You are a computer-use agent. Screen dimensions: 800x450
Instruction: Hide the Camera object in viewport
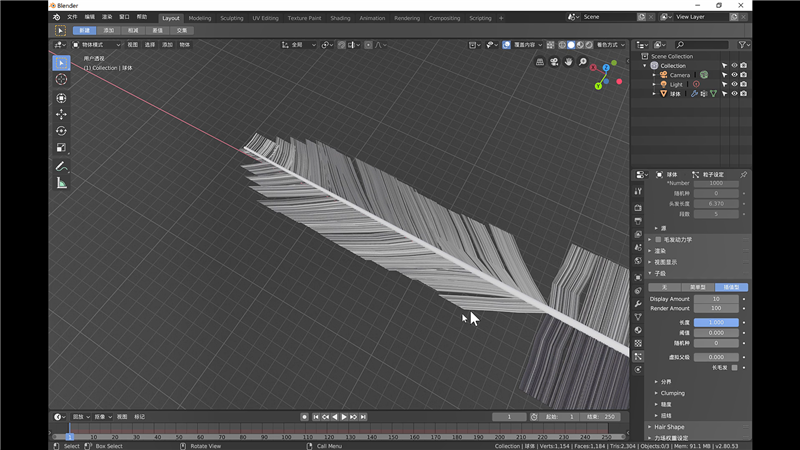tap(734, 75)
